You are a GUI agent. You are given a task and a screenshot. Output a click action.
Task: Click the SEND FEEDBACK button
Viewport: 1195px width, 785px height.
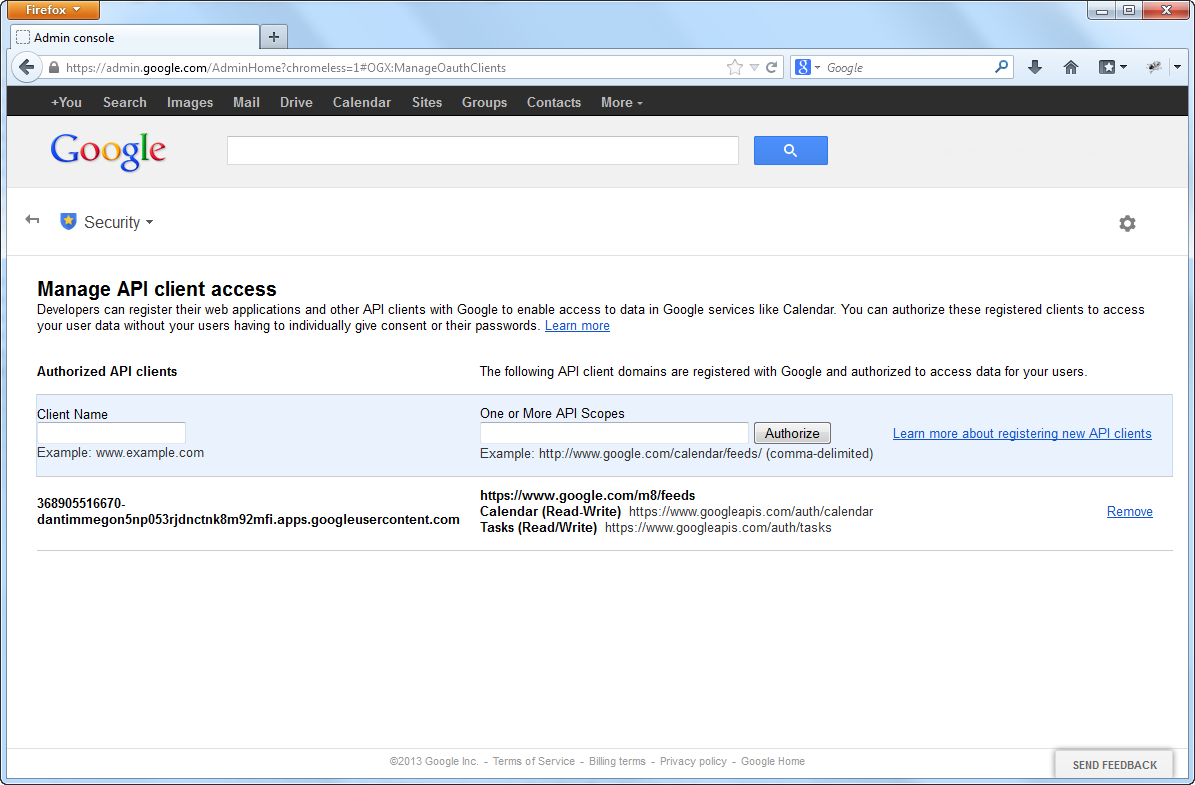[1114, 764]
